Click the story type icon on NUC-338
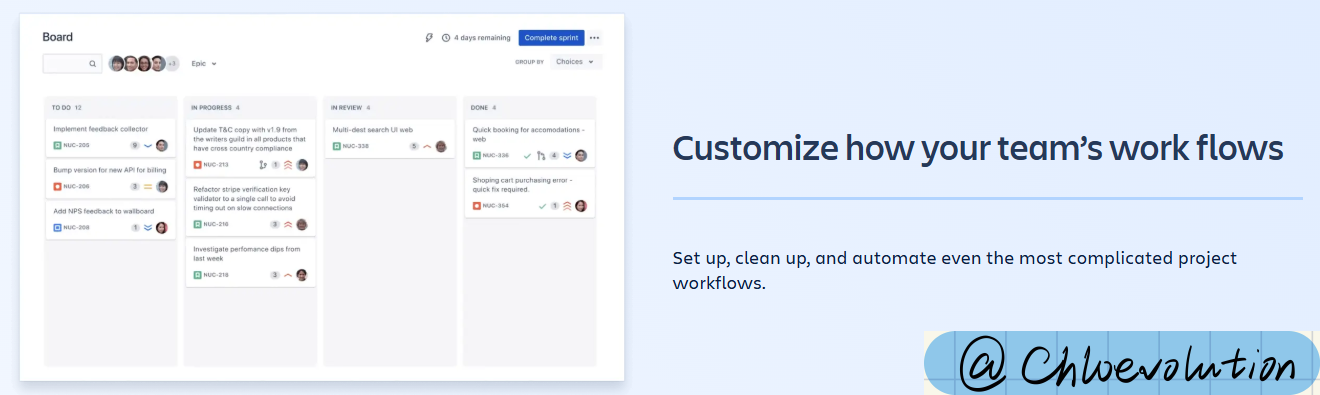 [337, 146]
